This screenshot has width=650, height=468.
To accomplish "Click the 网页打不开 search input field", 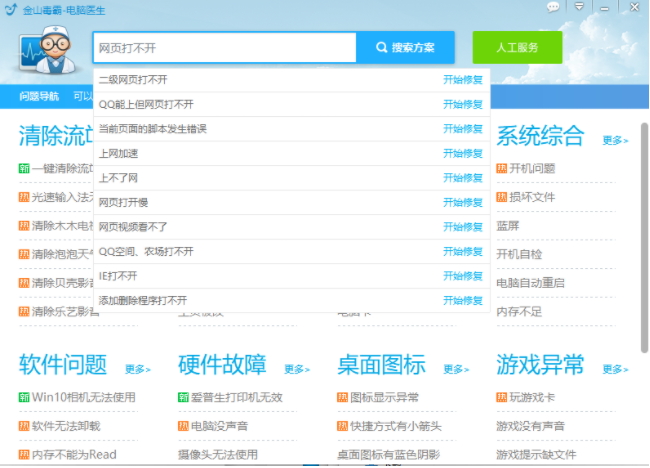I will coord(224,47).
